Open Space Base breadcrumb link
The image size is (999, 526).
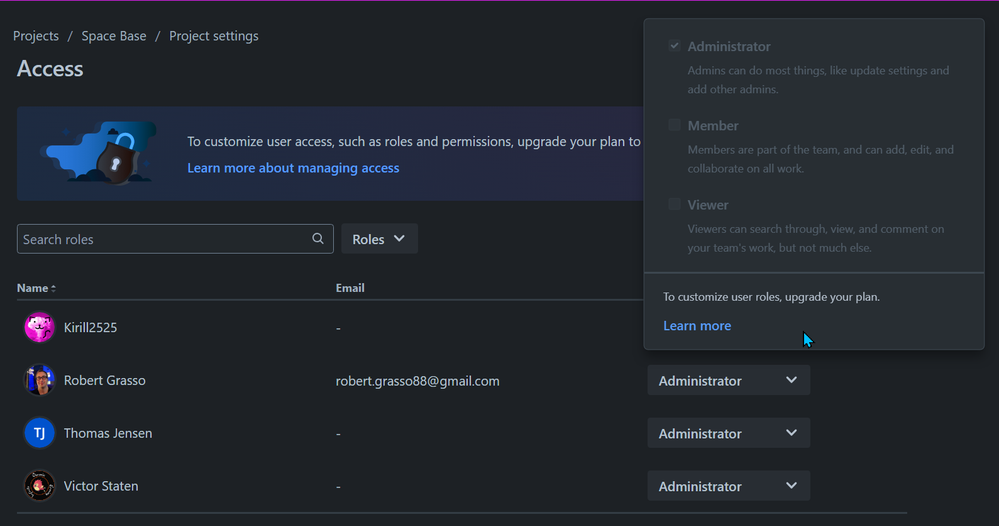pos(114,36)
